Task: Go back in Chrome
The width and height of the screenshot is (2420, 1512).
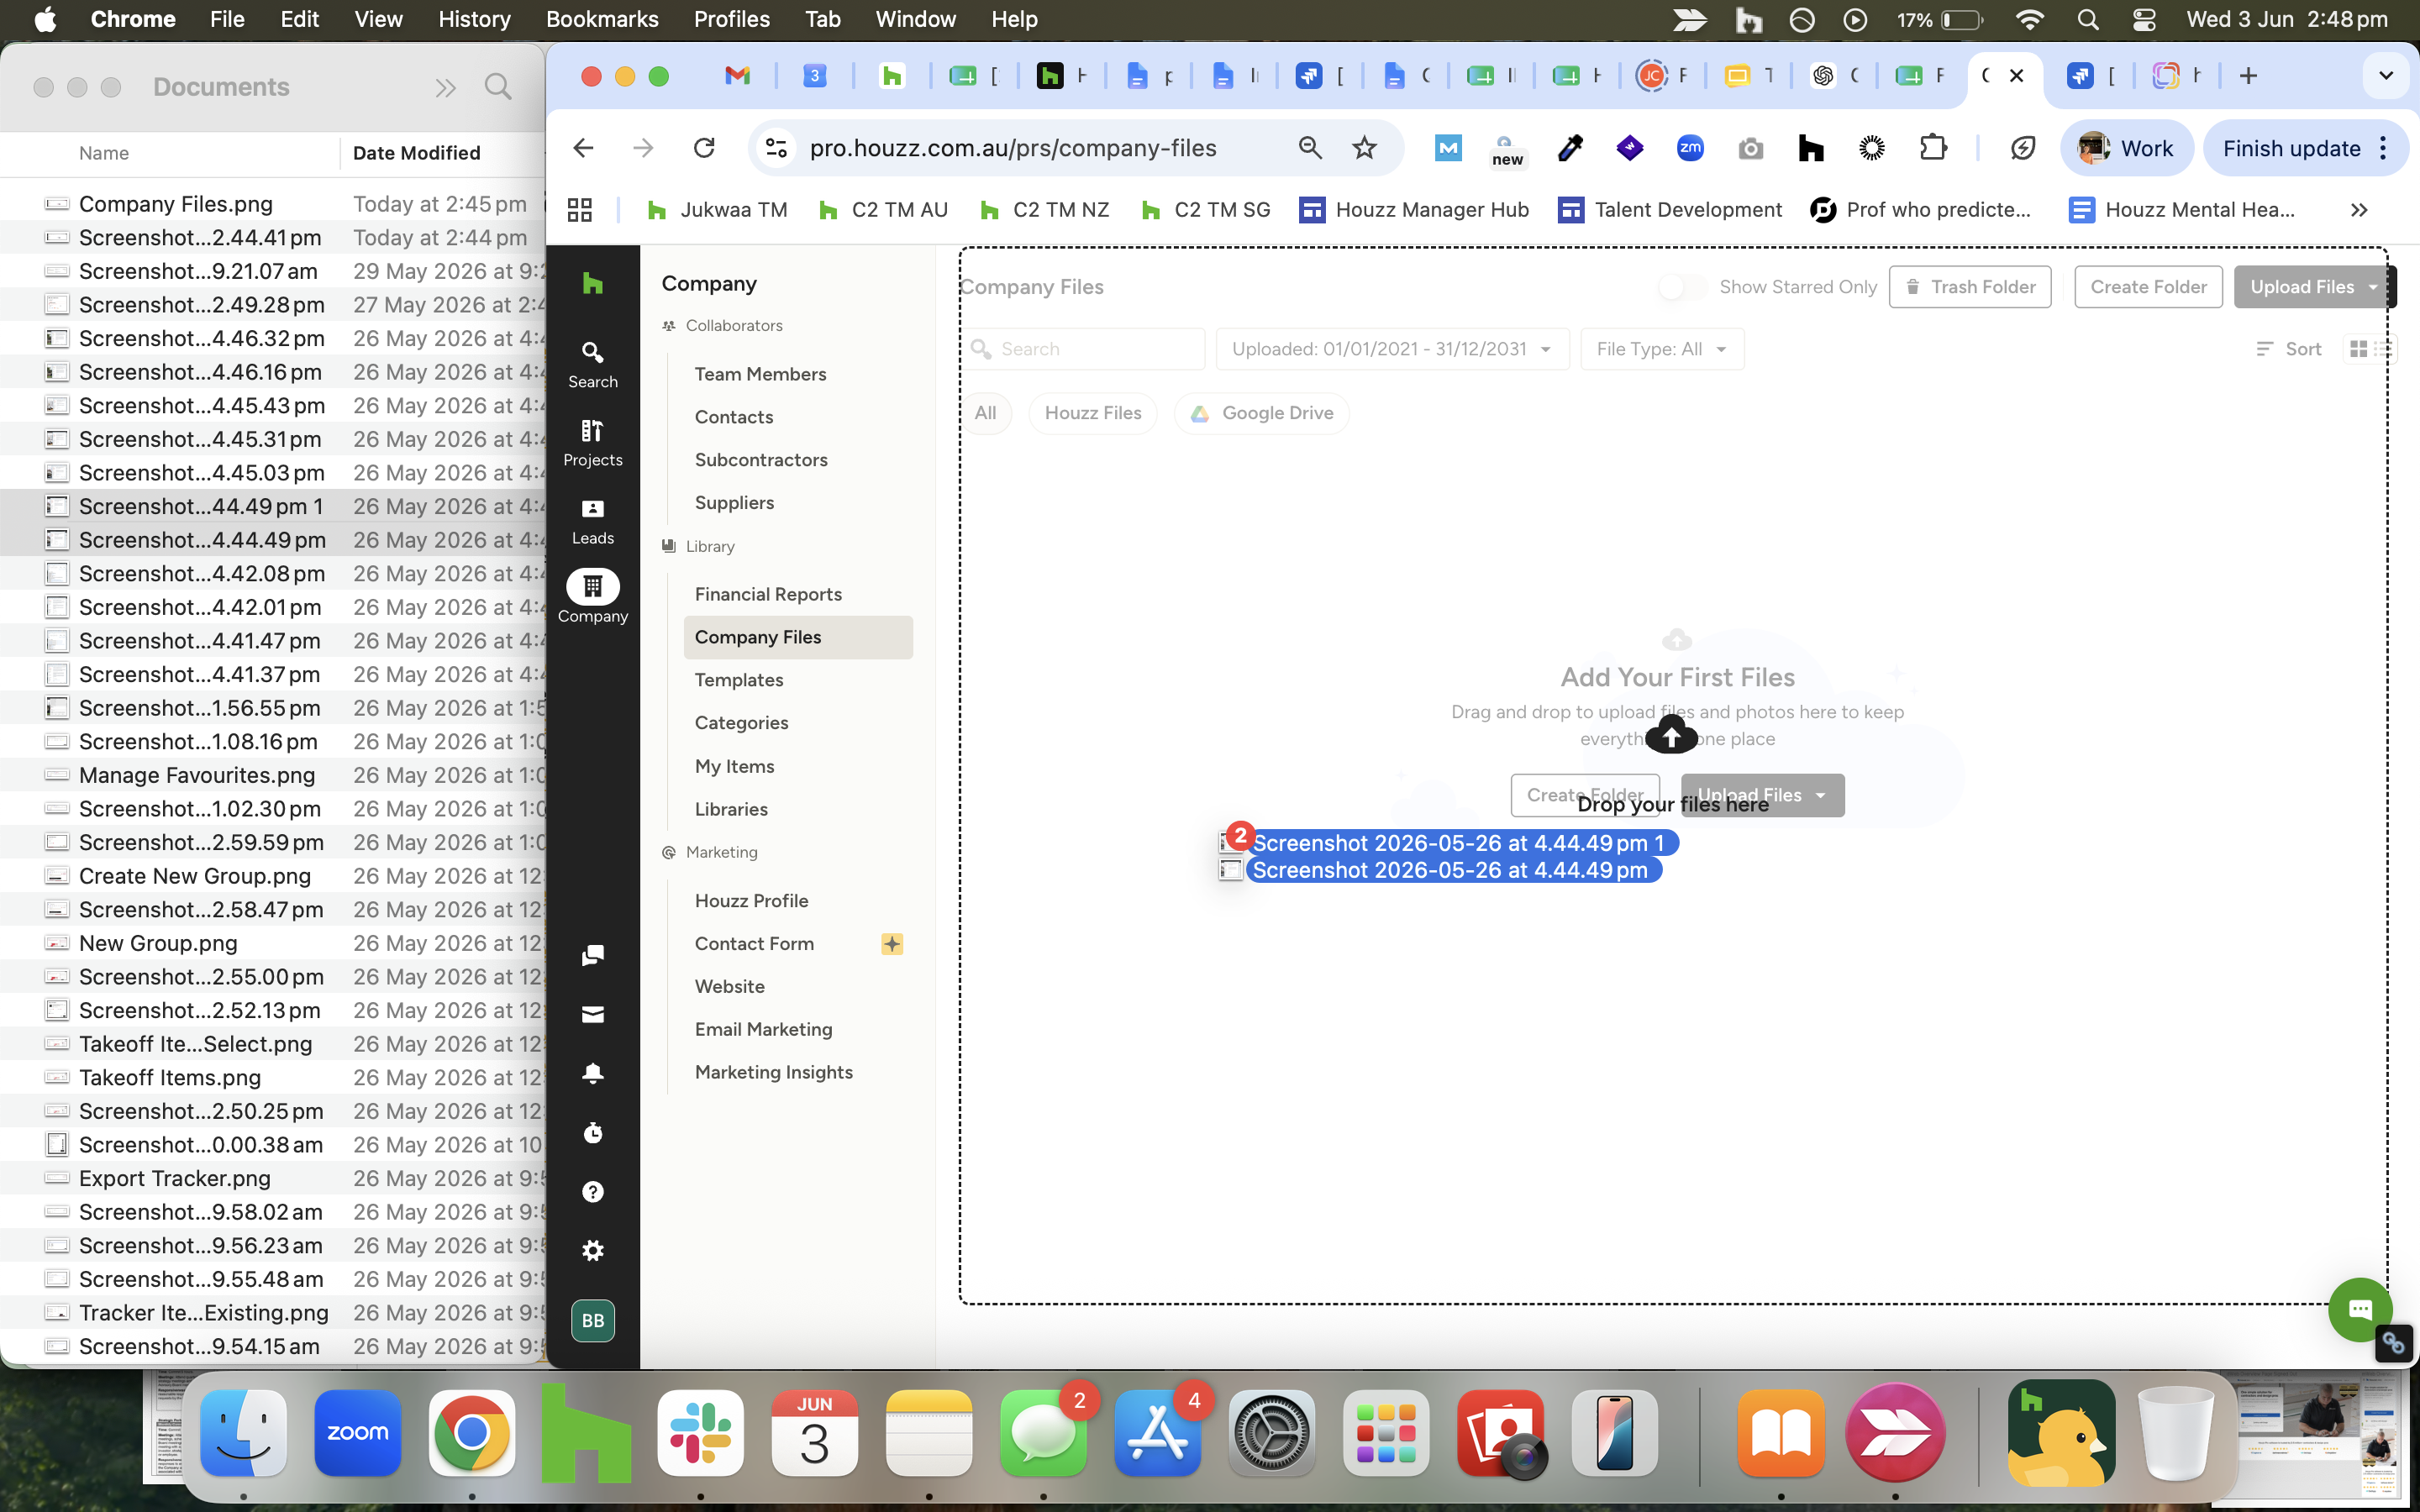Action: click(583, 148)
